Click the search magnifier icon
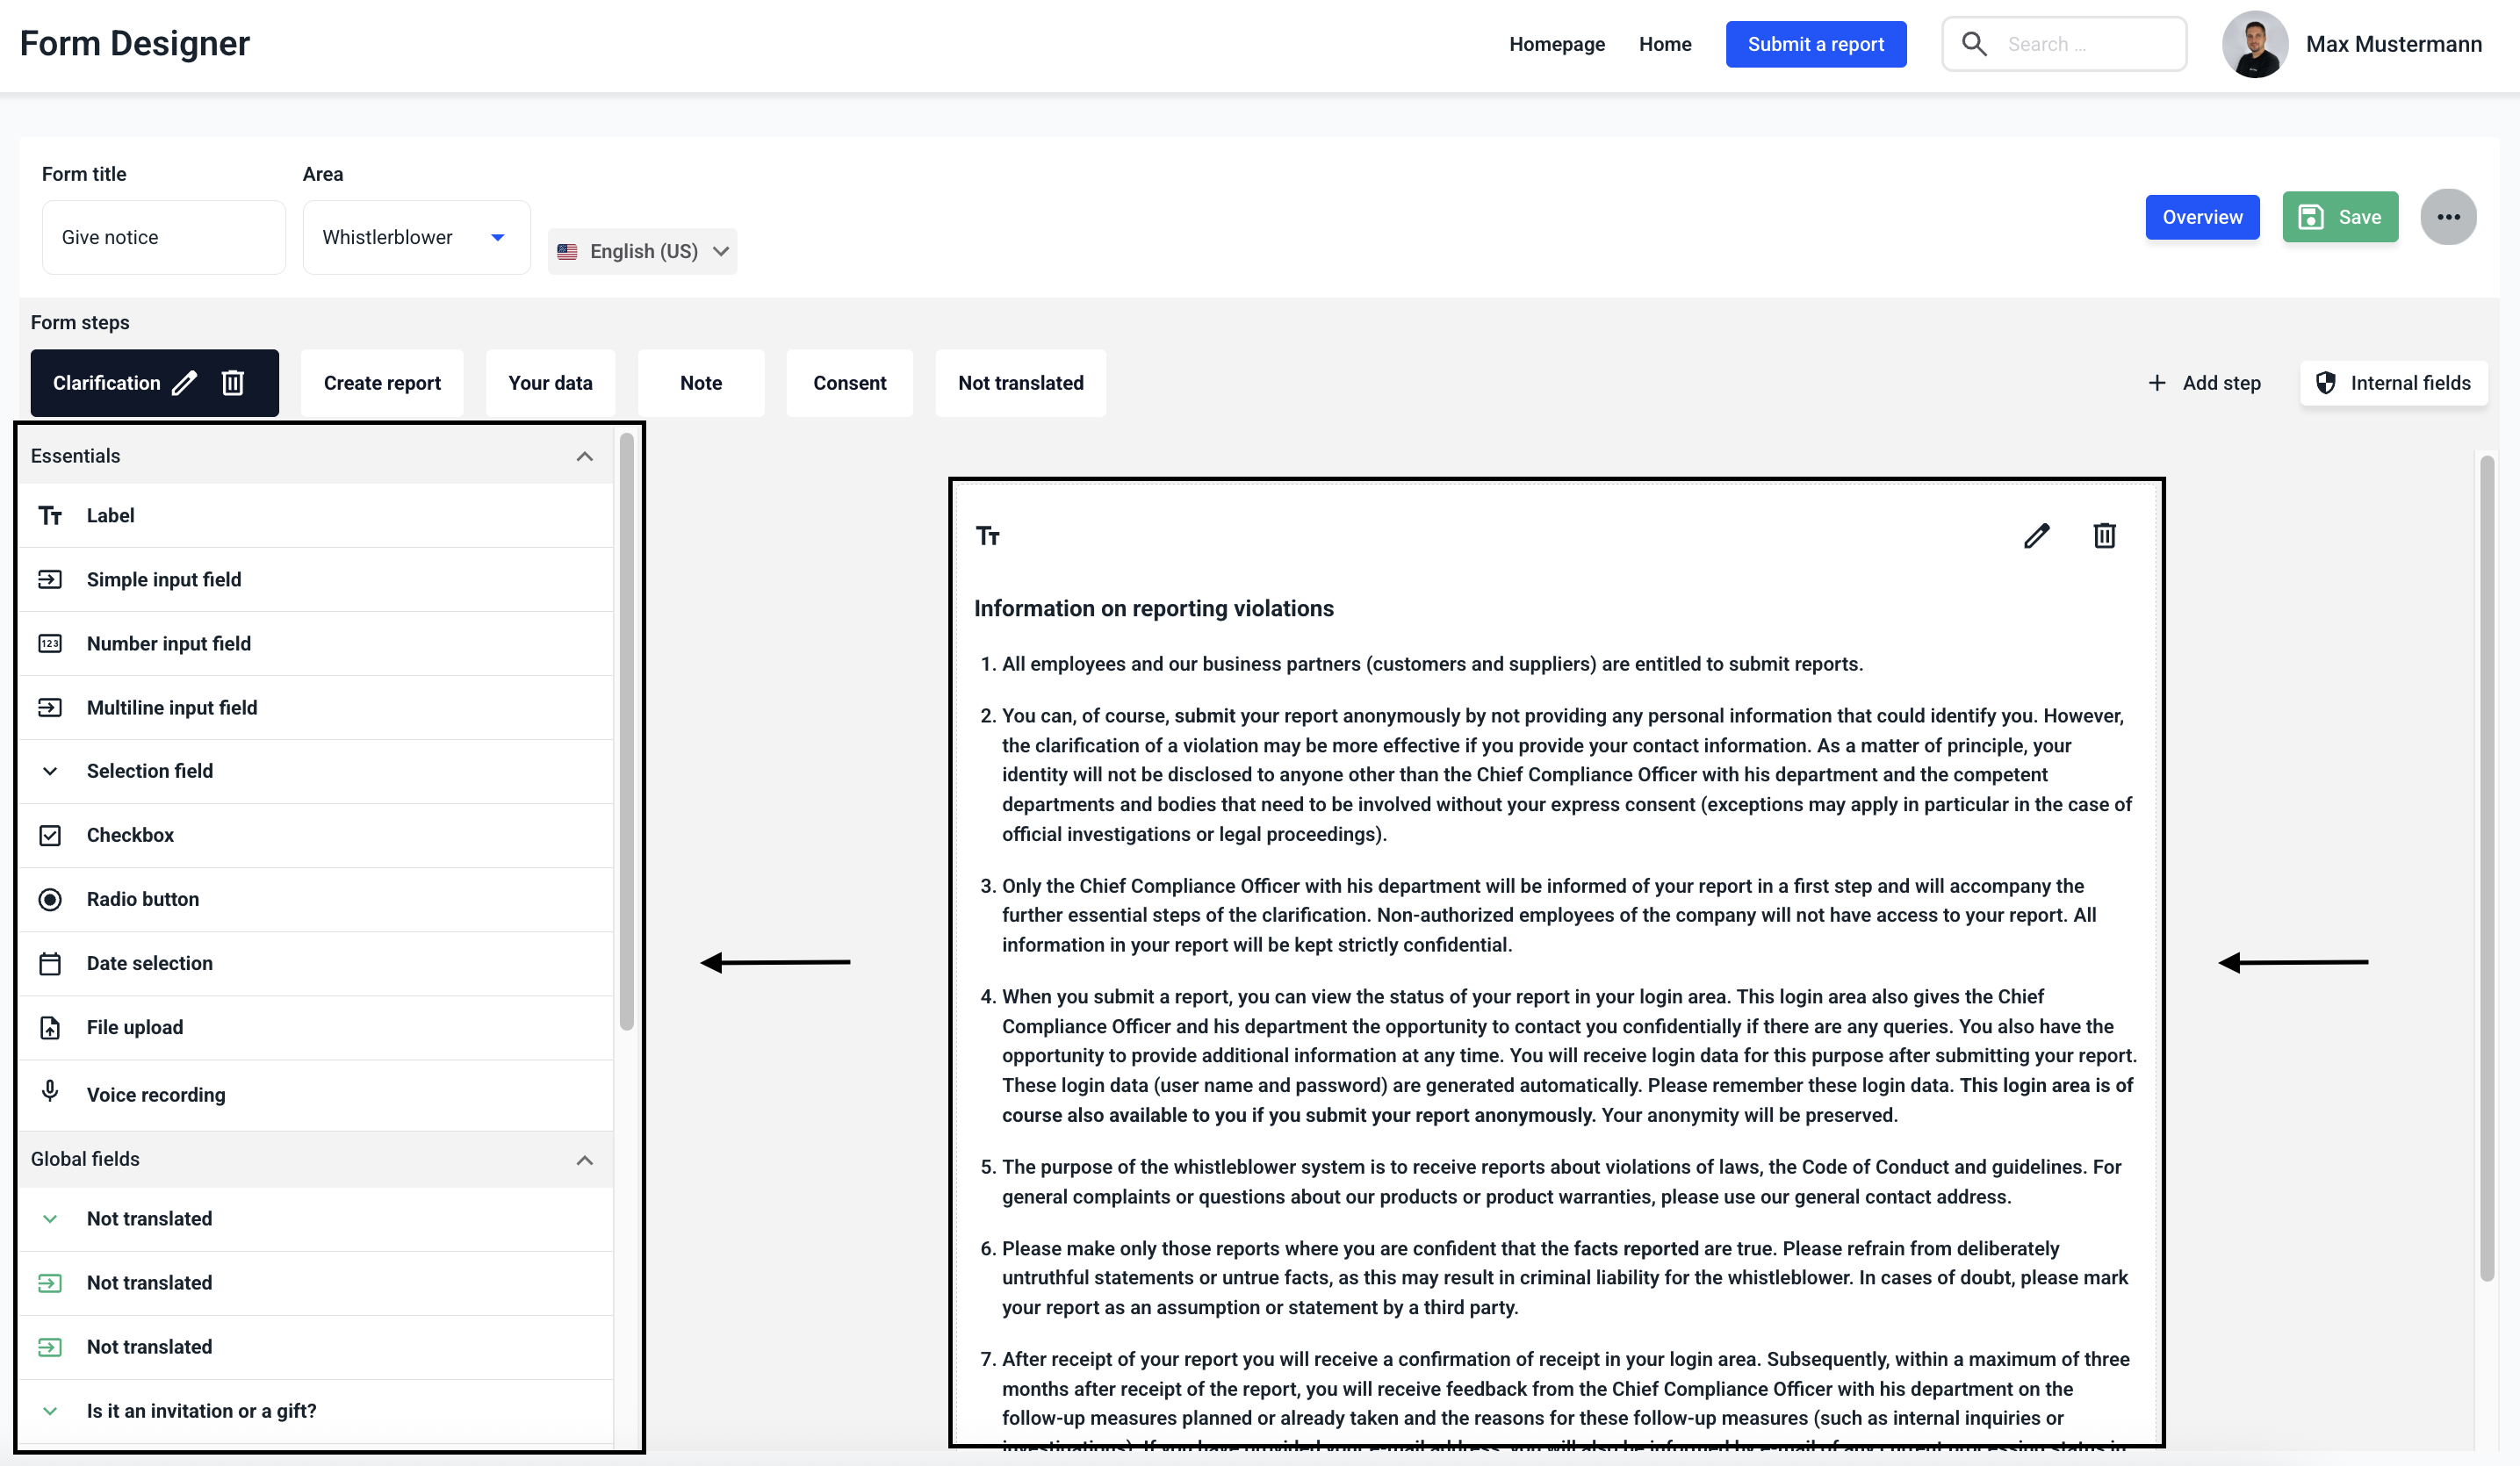 (1973, 44)
